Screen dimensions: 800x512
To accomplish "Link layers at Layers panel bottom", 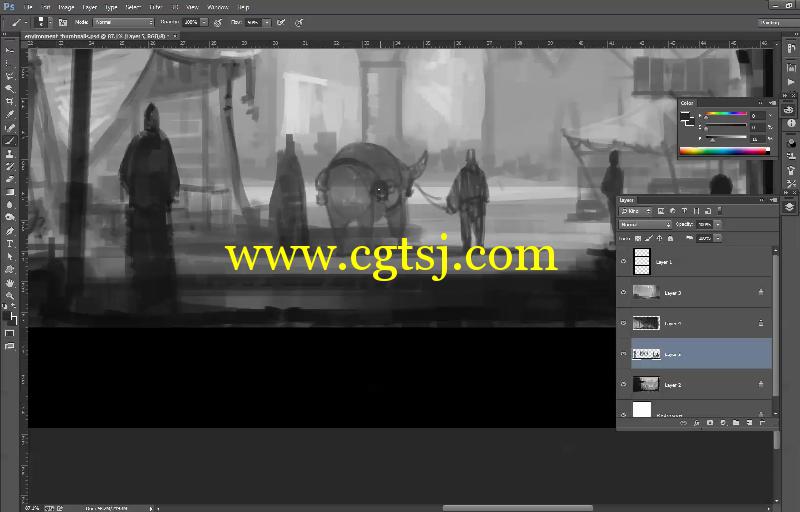I will pos(683,423).
